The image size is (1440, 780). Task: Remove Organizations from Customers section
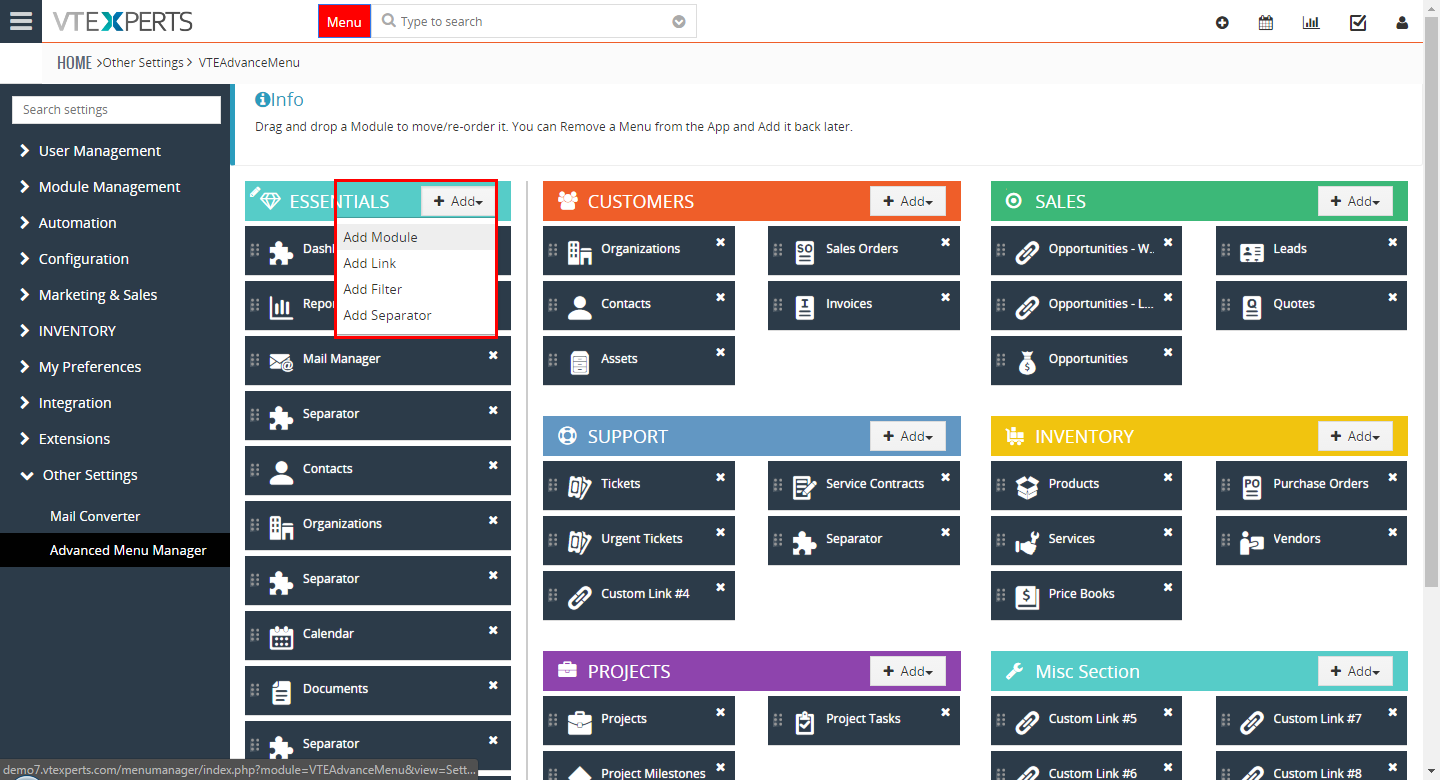pyautogui.click(x=720, y=242)
